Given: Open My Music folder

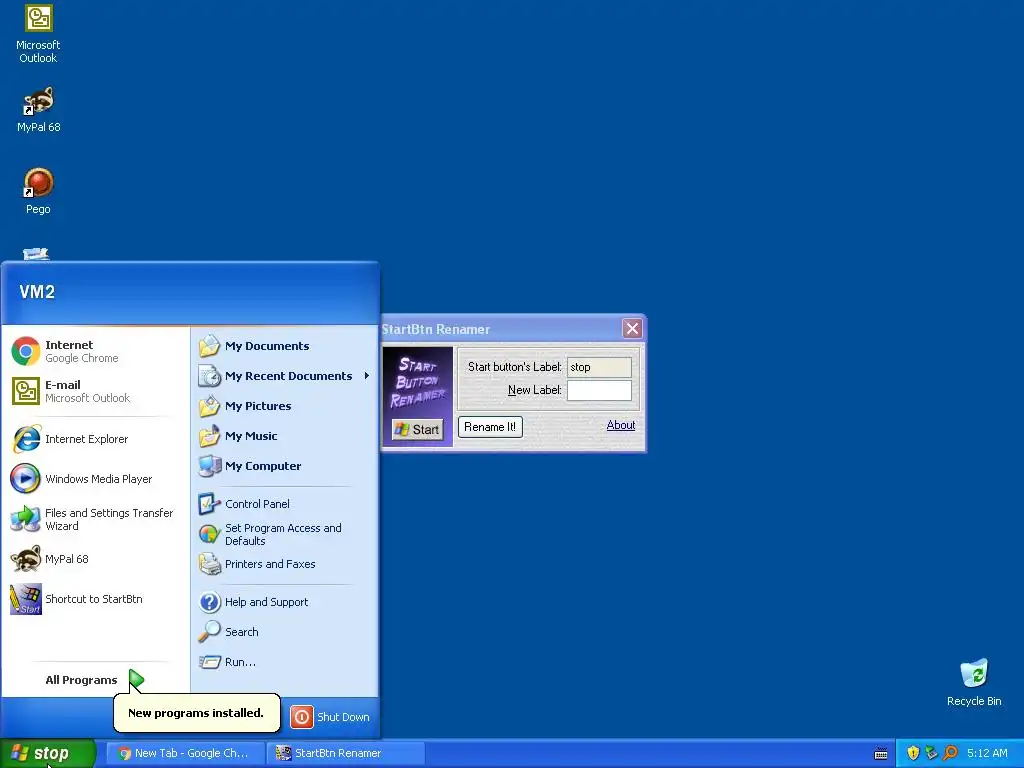Looking at the screenshot, I should (x=284, y=436).
